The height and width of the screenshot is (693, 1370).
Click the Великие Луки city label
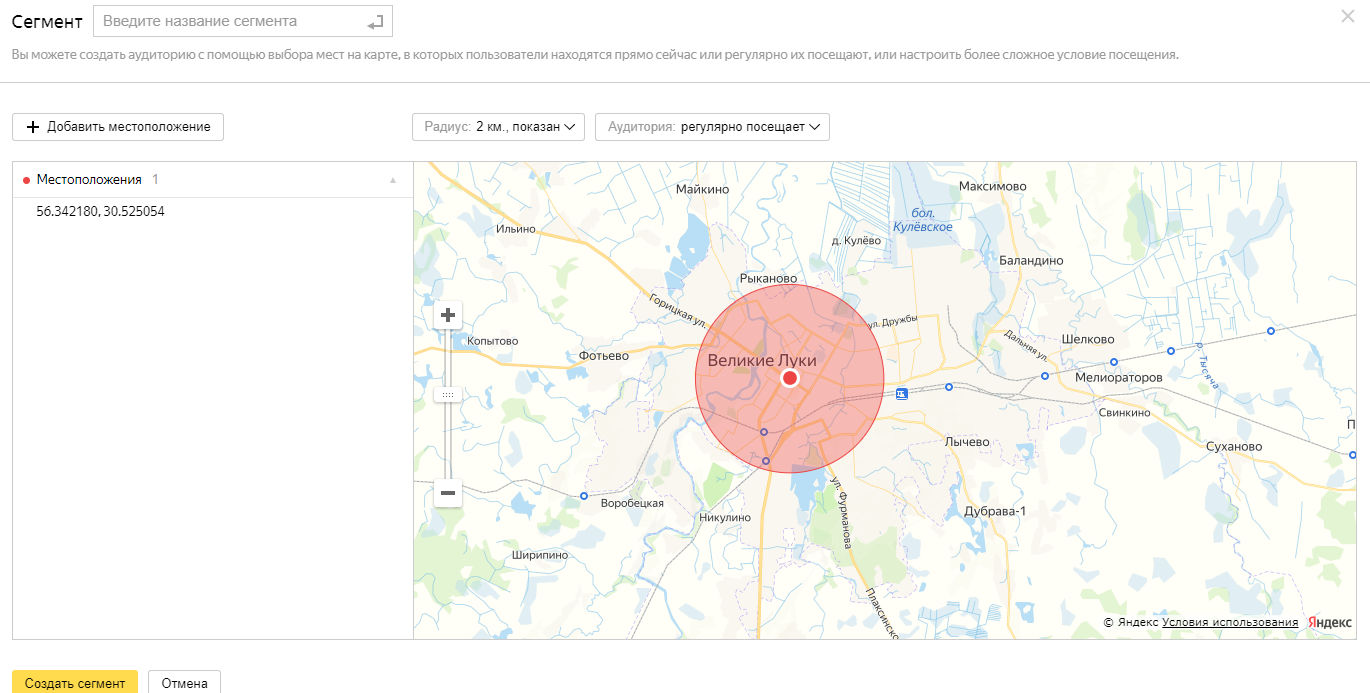point(762,360)
